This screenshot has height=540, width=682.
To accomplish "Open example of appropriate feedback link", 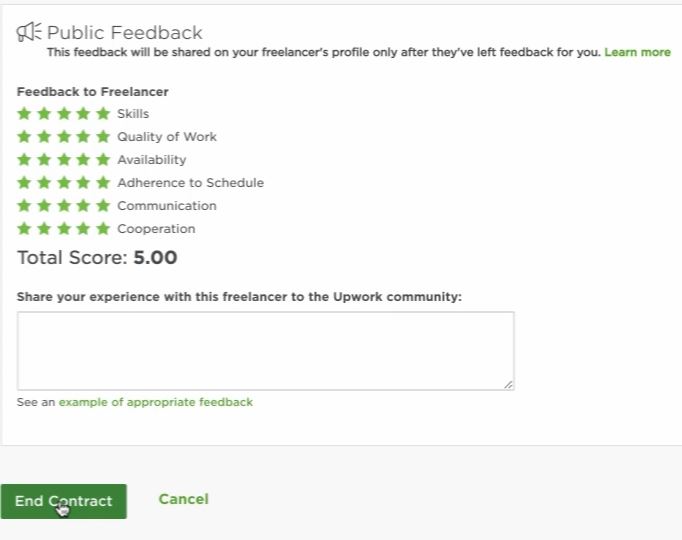I will tap(156, 402).
